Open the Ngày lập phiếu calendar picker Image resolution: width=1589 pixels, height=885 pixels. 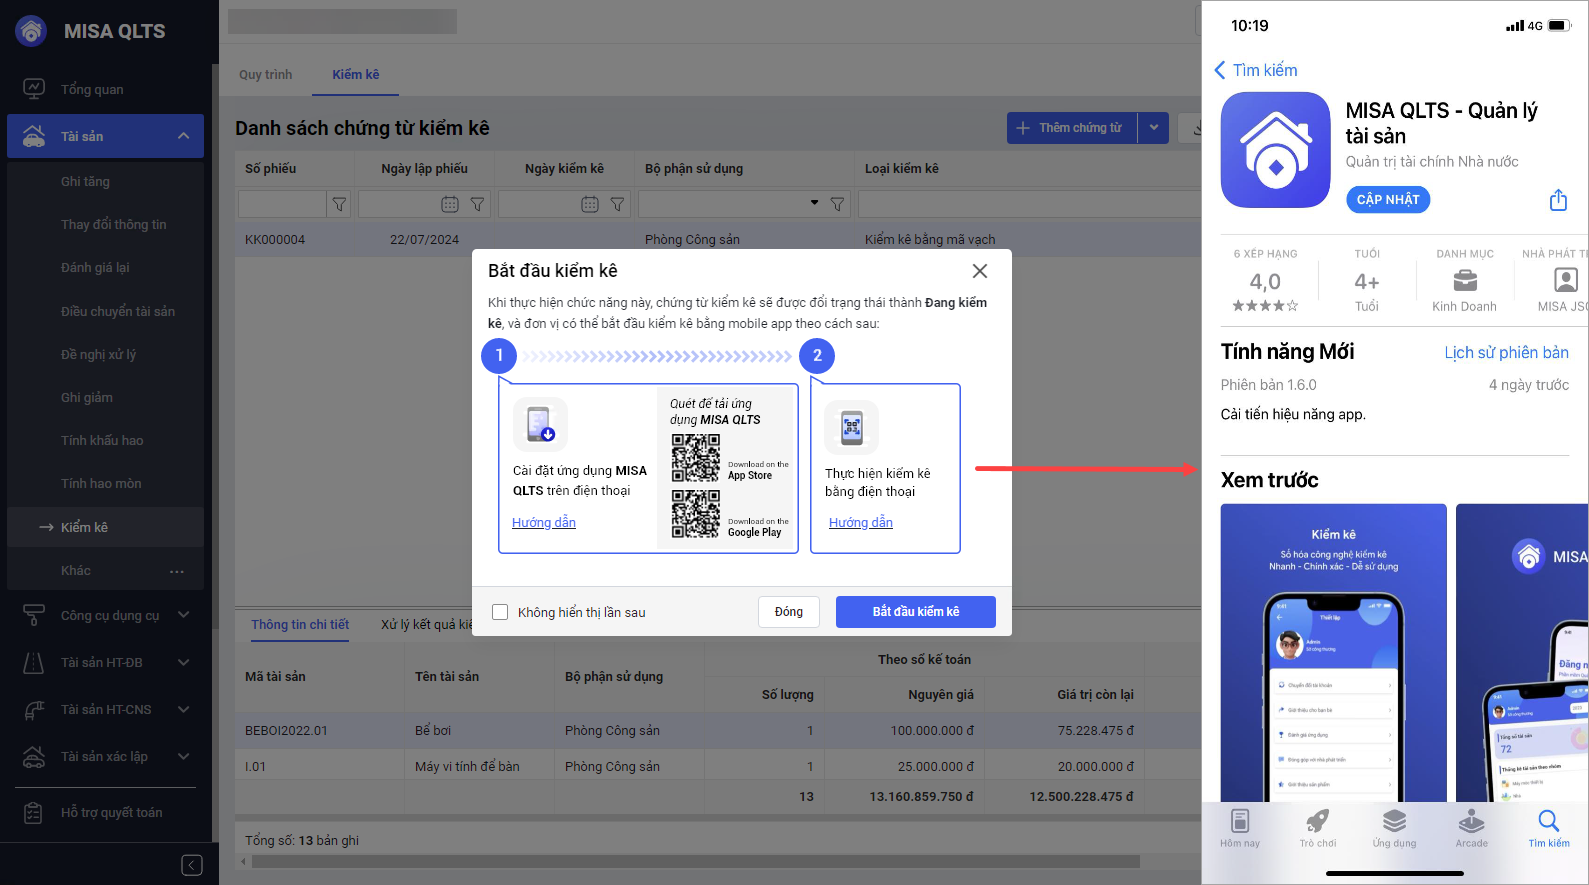coord(450,204)
